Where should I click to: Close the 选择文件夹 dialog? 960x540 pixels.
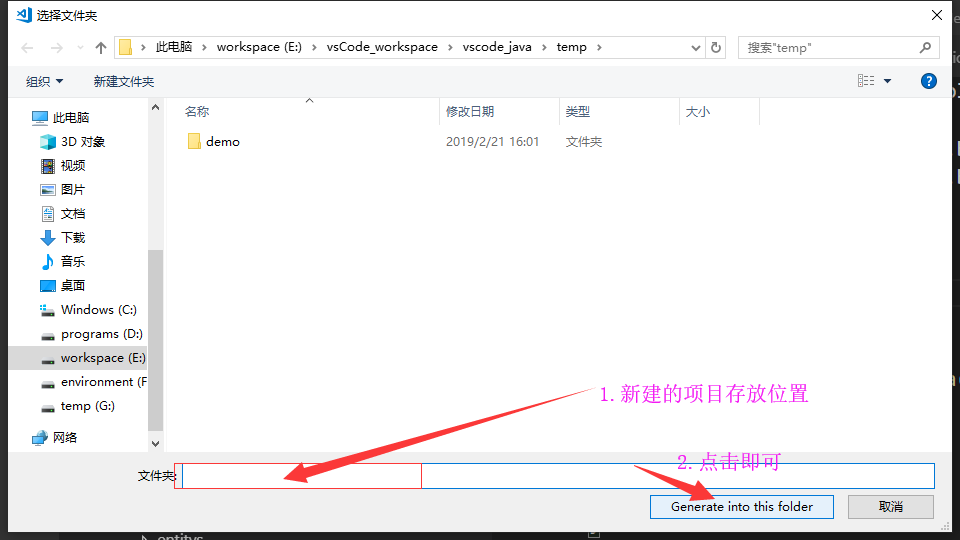937,15
